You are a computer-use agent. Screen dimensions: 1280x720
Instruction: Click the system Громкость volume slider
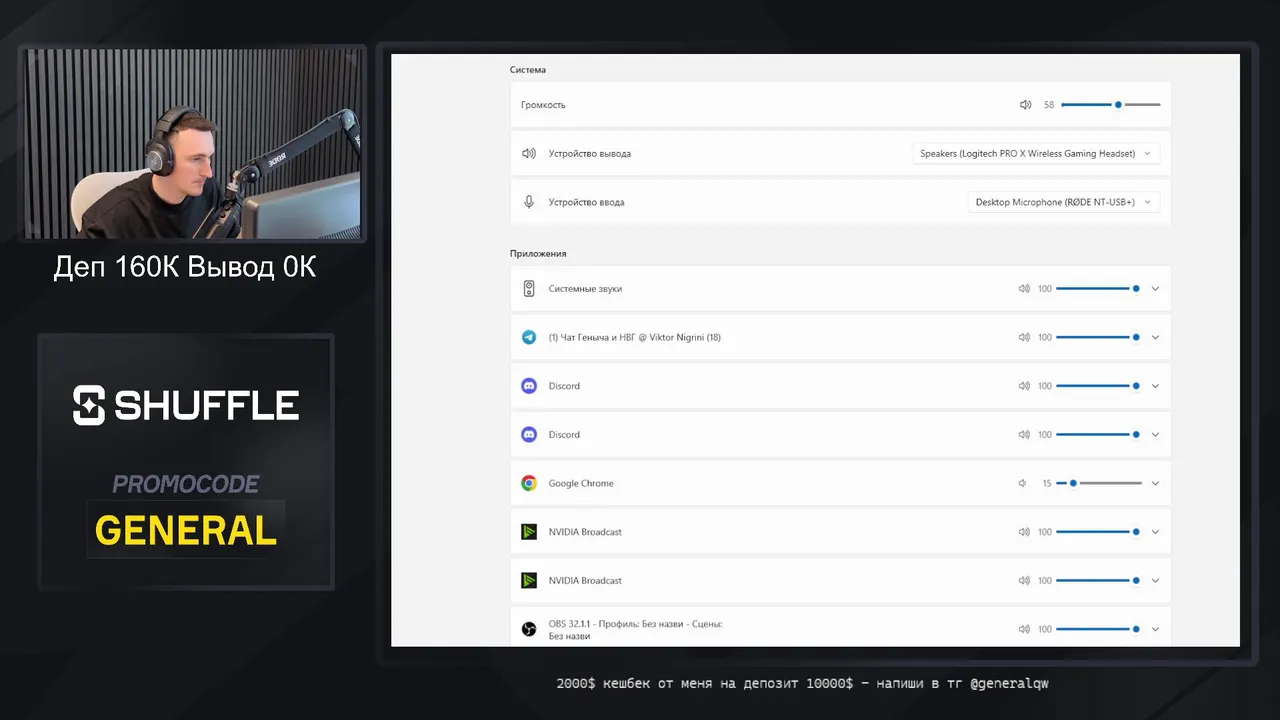[1110, 105]
